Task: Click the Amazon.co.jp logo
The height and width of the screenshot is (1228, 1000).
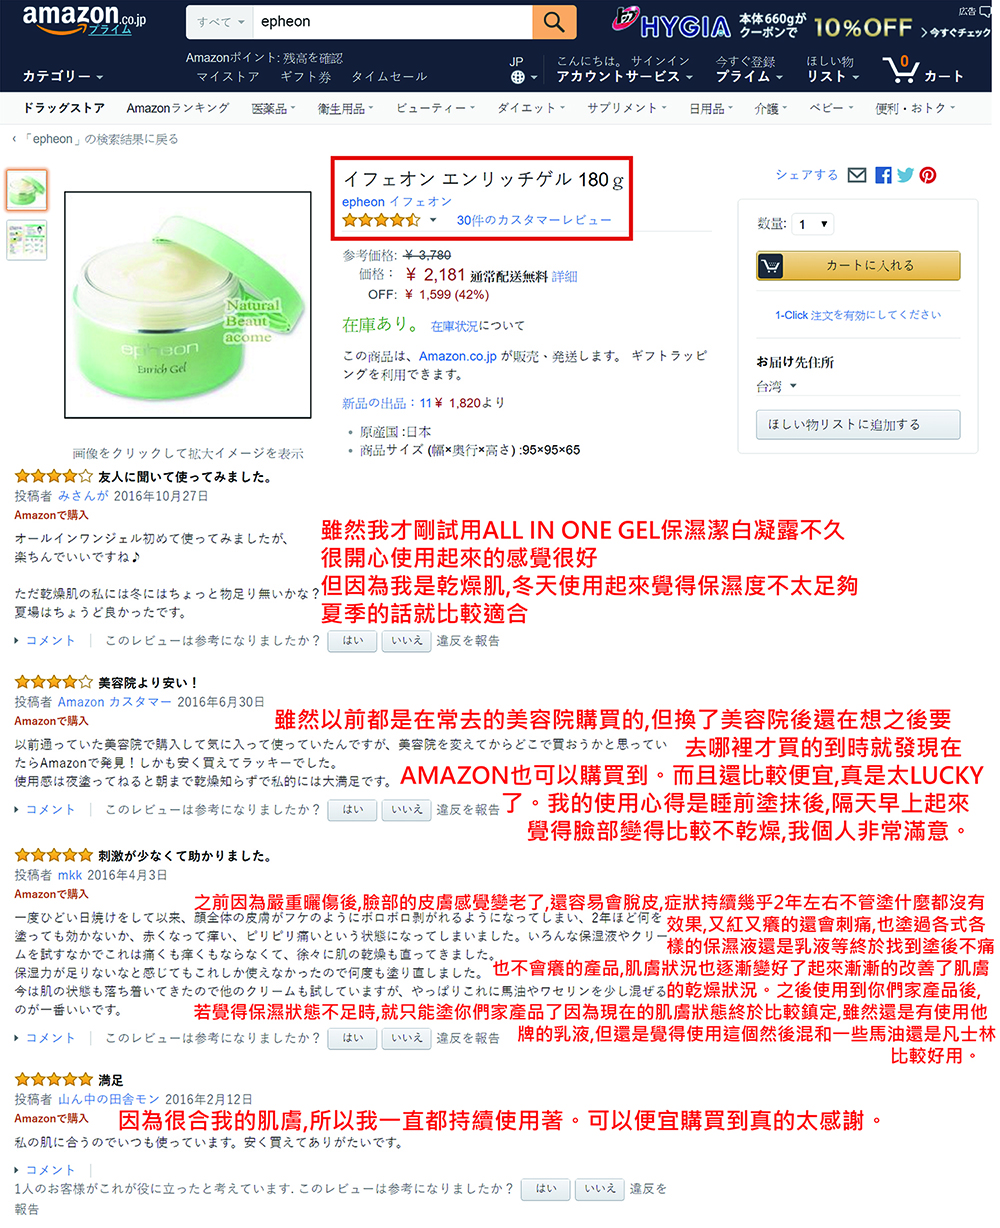Action: 87,22
